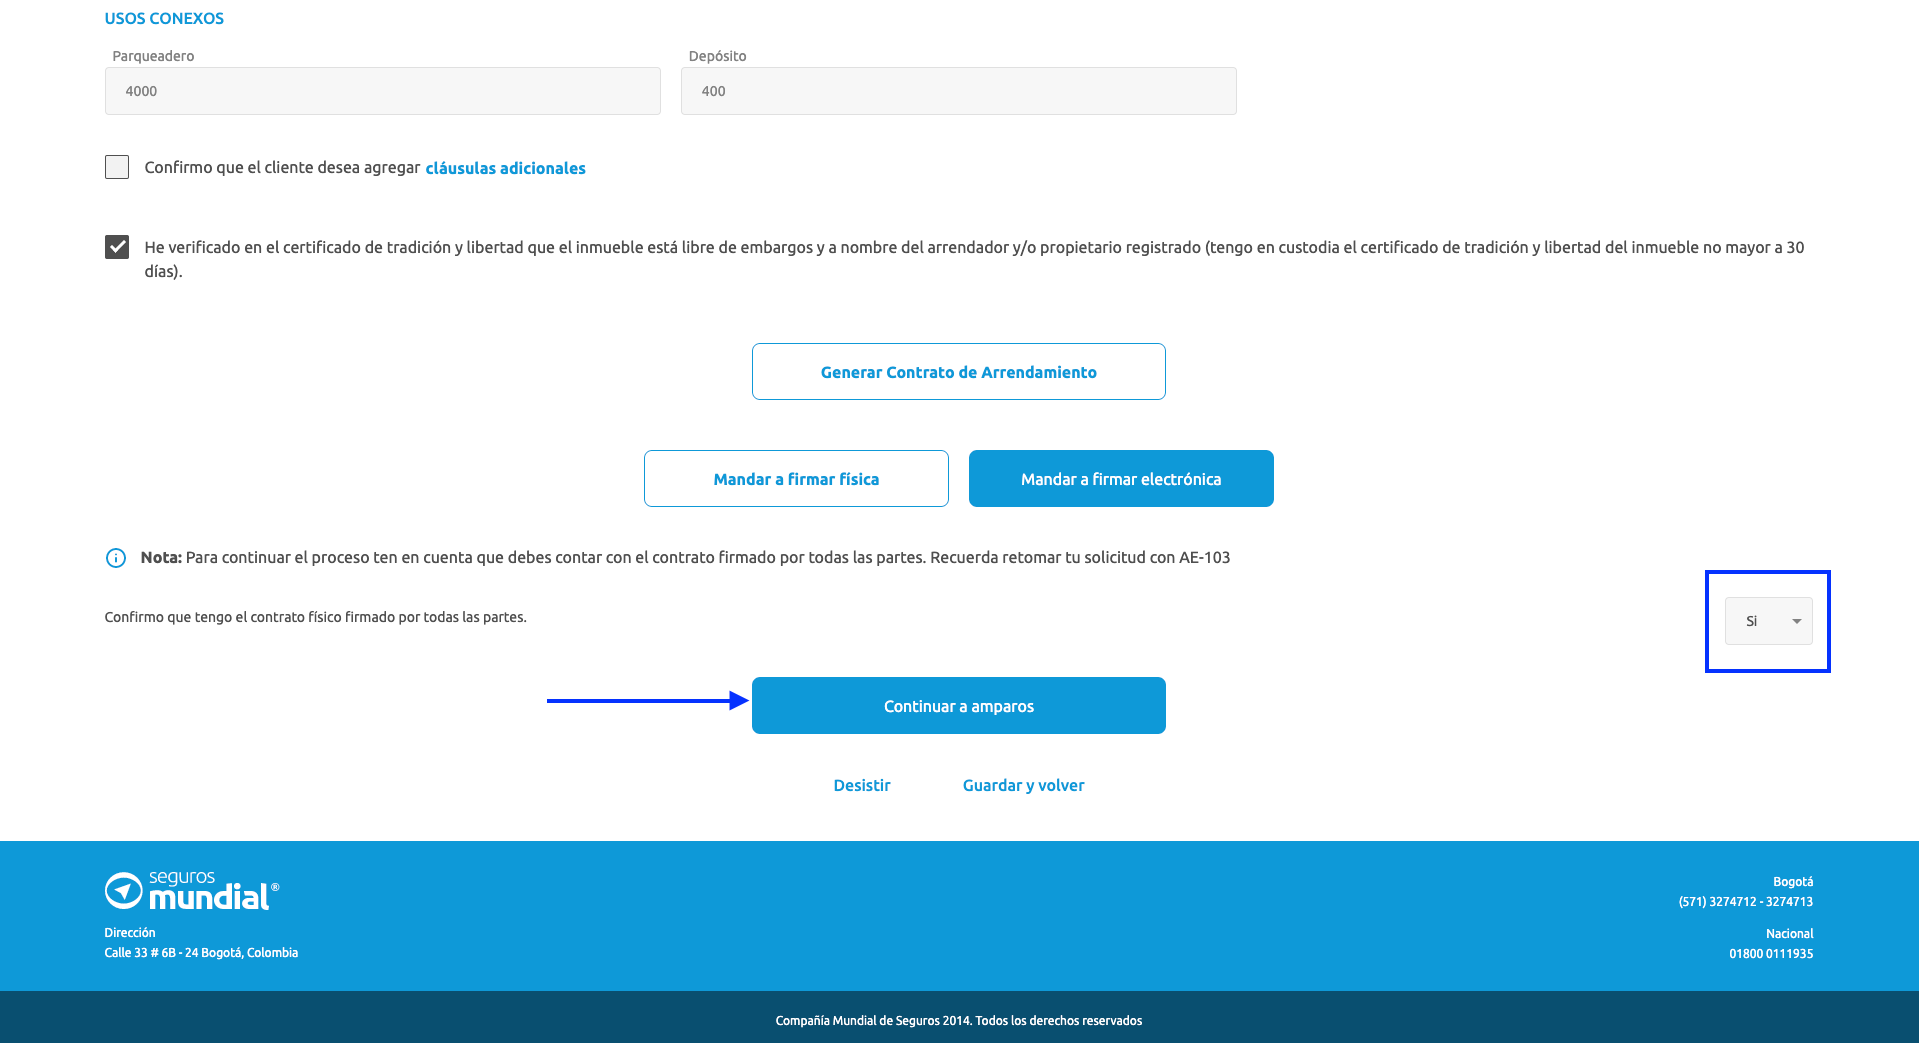
Task: Select Guardar y volver
Action: click(1023, 786)
